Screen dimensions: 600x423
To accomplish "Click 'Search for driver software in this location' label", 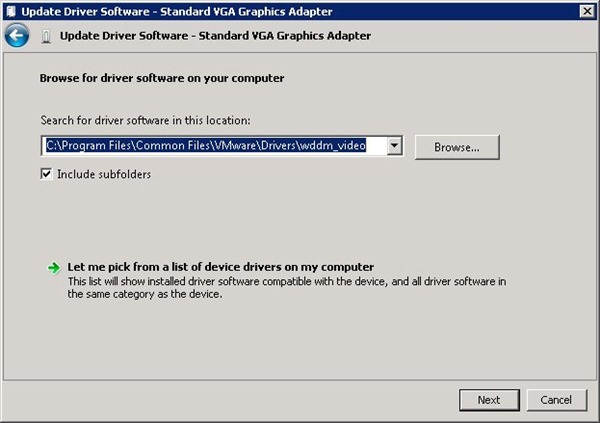I will pyautogui.click(x=145, y=120).
